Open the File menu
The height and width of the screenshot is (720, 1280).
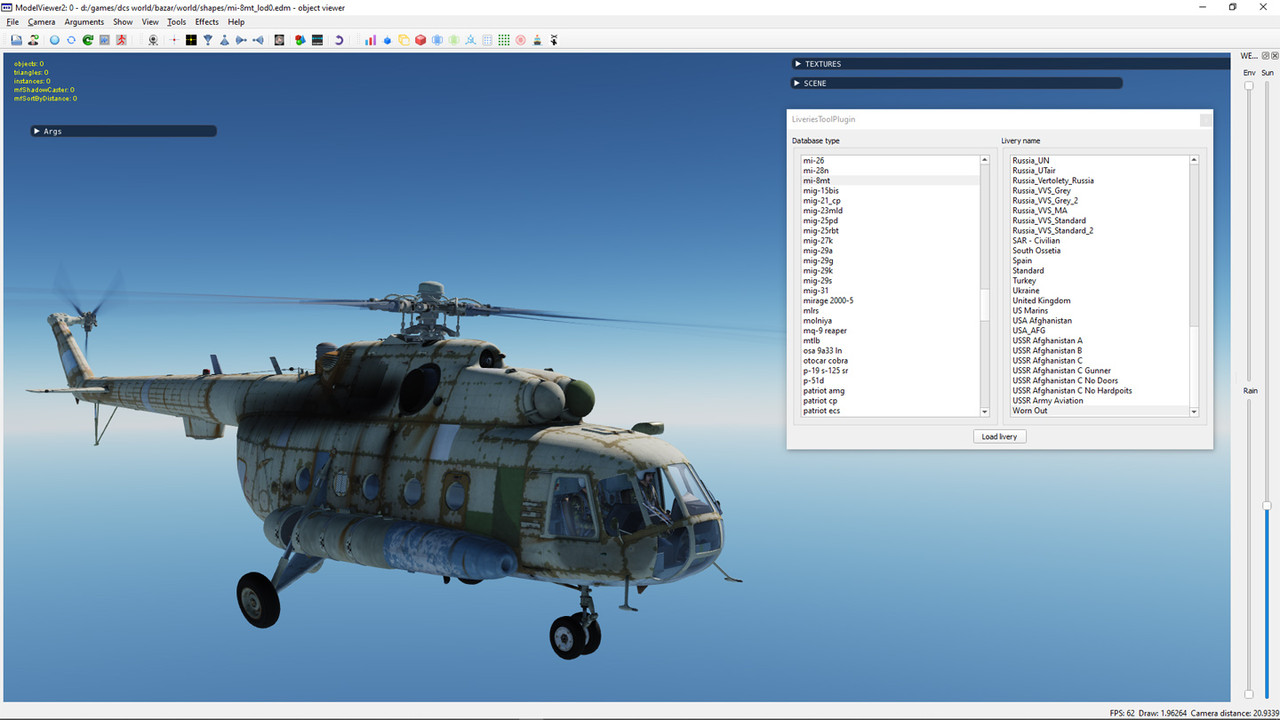point(12,22)
